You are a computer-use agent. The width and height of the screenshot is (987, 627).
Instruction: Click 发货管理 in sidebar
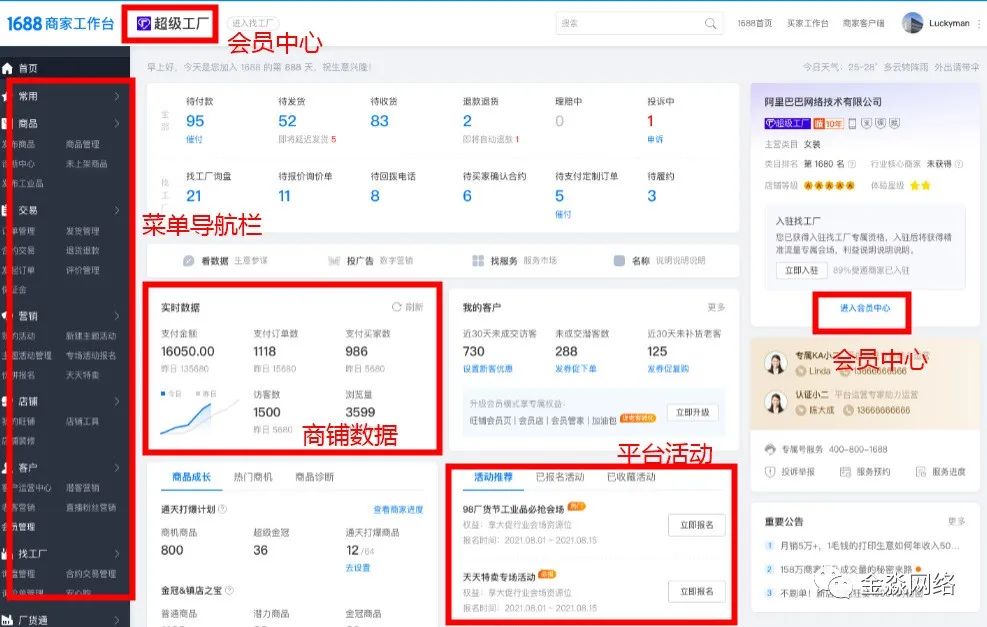(x=82, y=231)
